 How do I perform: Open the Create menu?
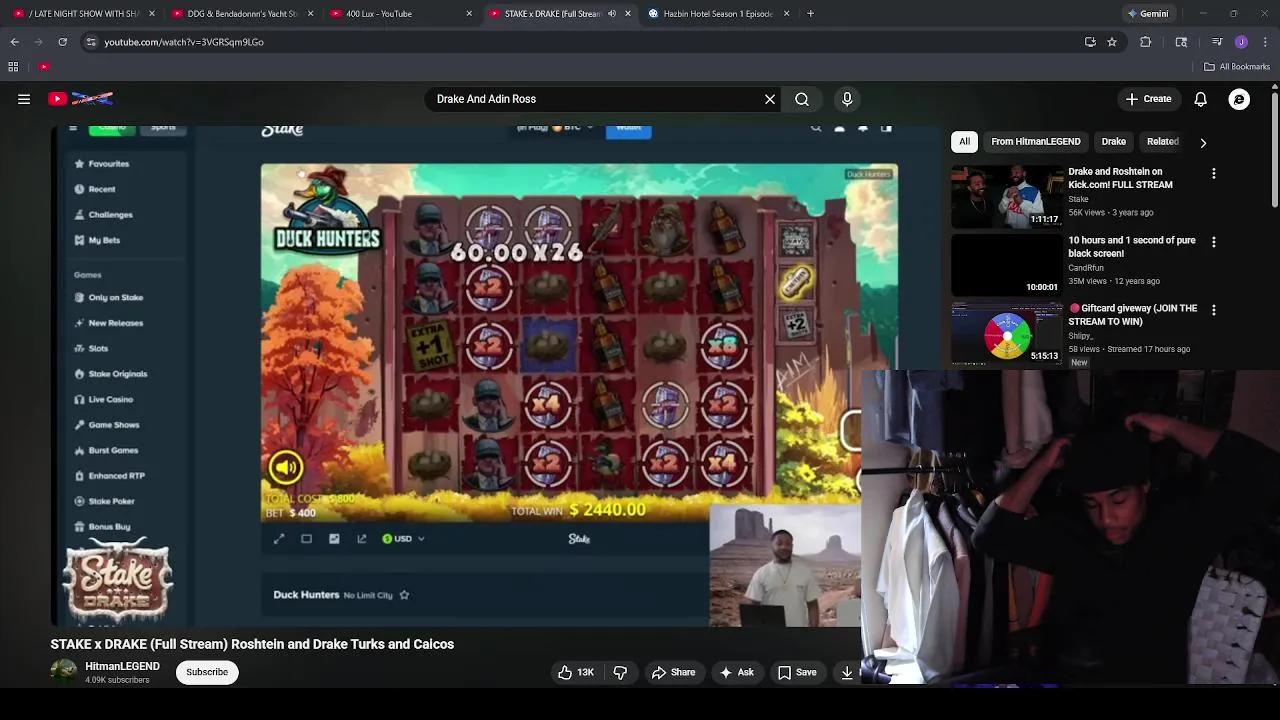click(x=1148, y=99)
